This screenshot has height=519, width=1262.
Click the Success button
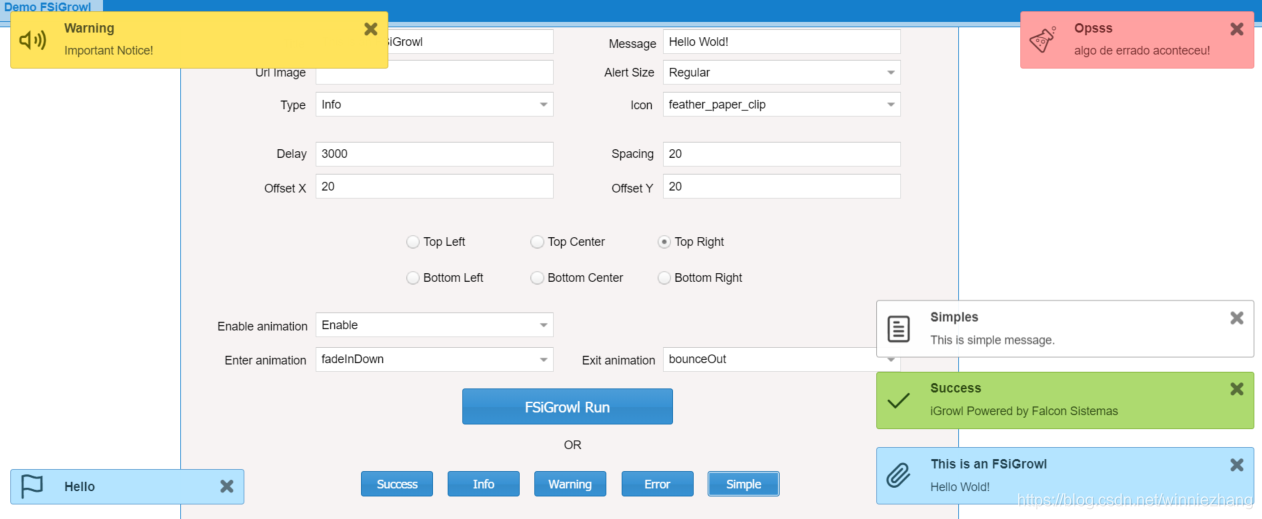(x=397, y=484)
